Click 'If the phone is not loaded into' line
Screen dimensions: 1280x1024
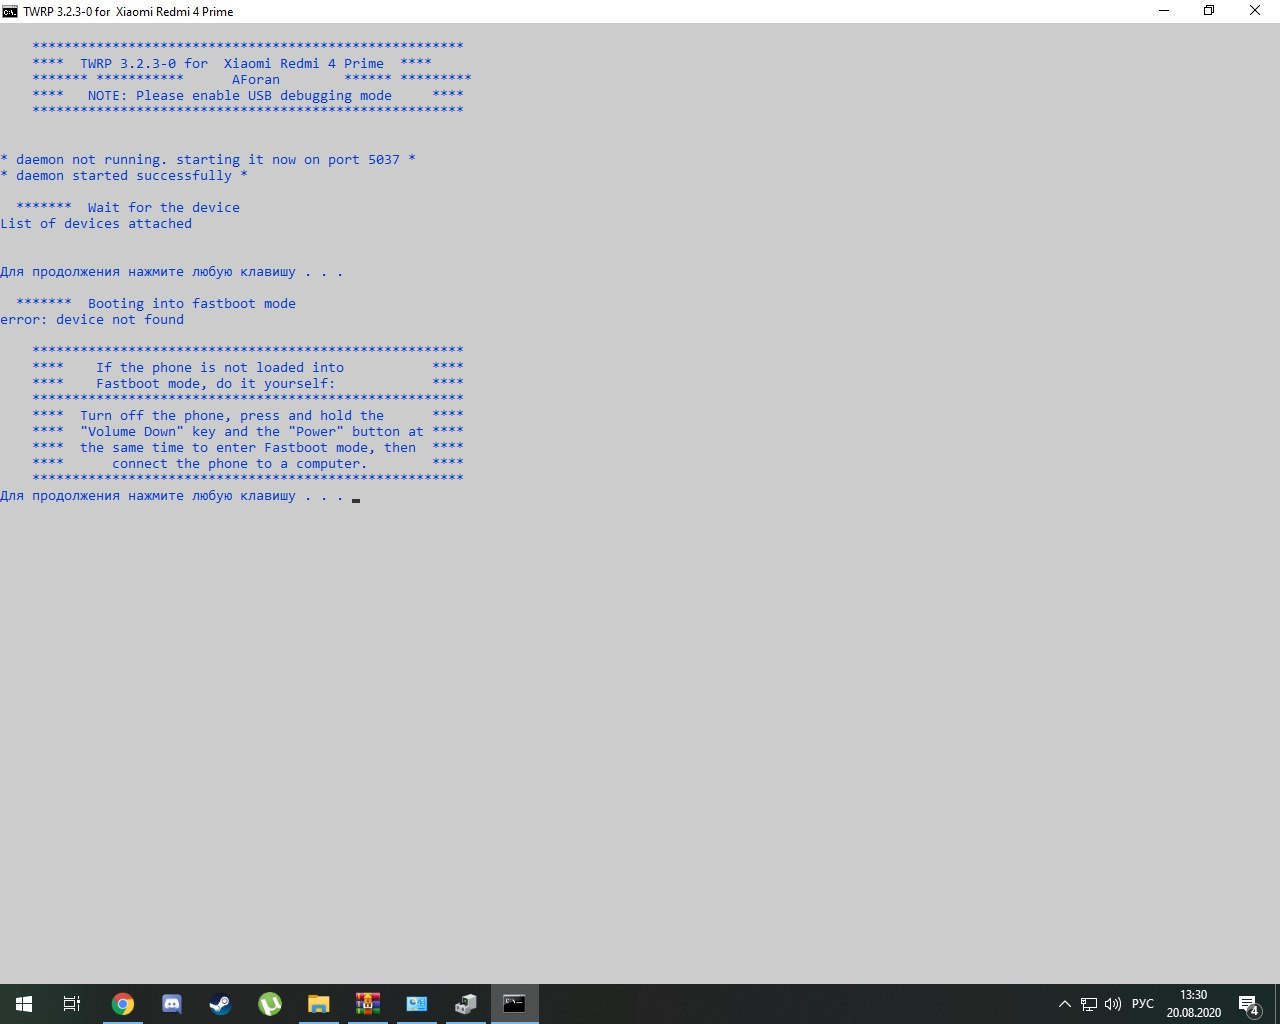(220, 368)
